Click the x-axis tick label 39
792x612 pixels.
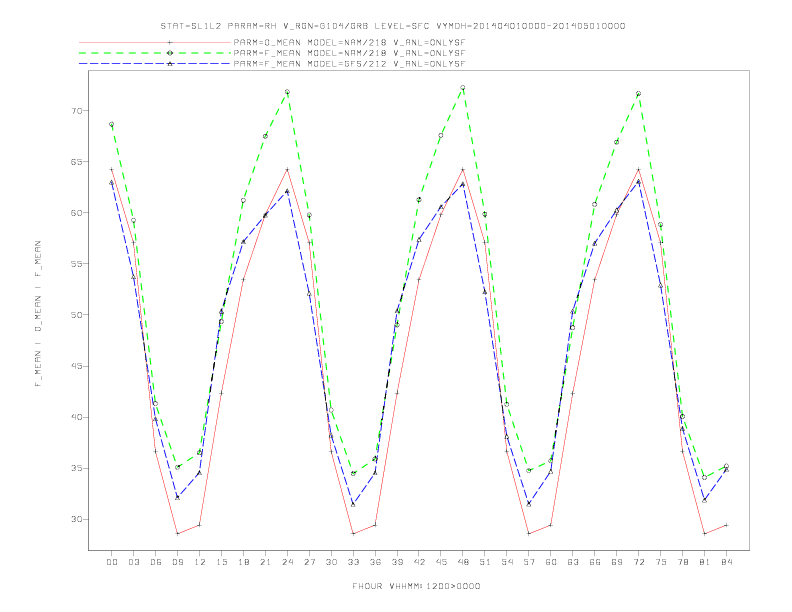(397, 562)
